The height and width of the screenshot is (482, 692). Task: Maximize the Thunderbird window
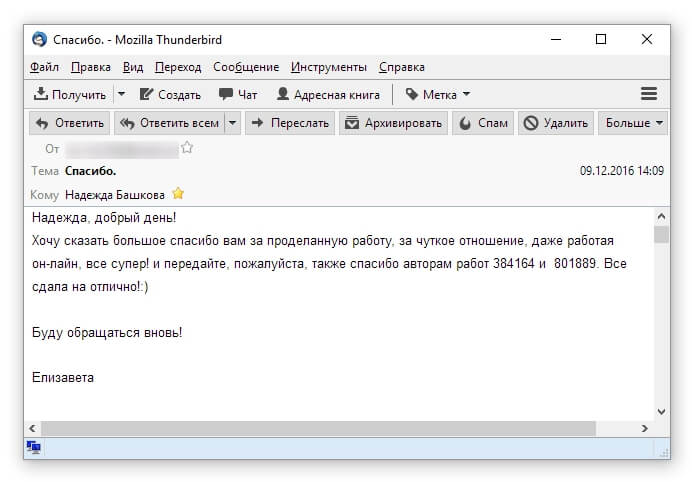coord(601,39)
